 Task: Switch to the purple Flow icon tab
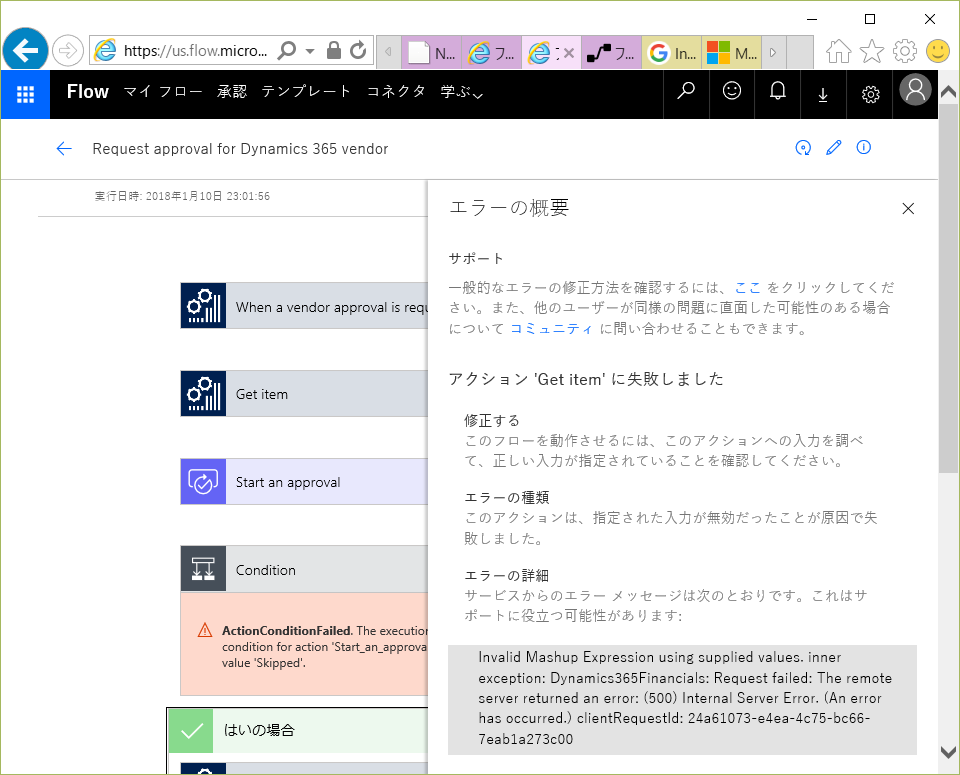[x=612, y=53]
